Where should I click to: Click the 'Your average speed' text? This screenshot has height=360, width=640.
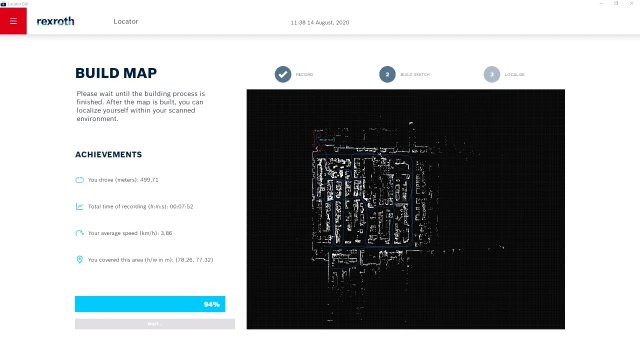coord(130,233)
